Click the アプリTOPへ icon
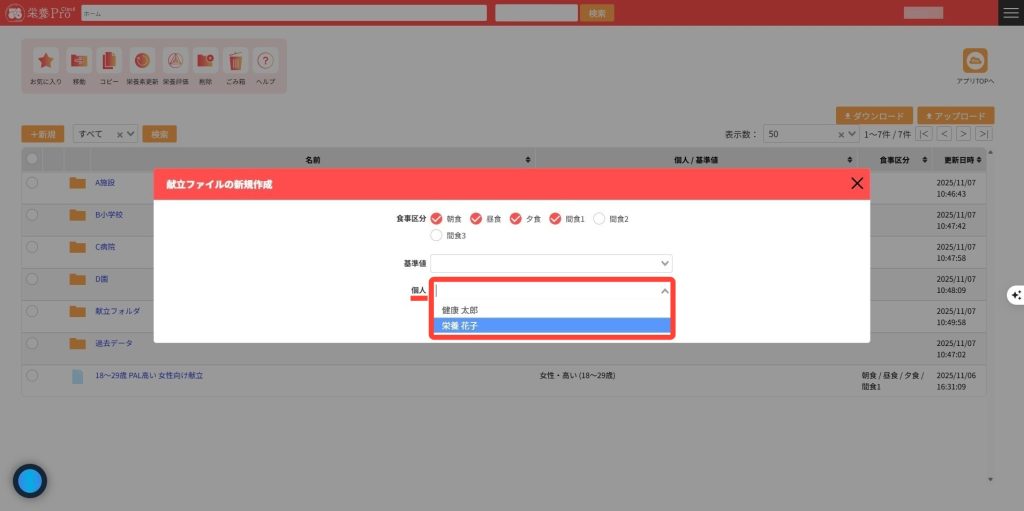 coord(974,61)
